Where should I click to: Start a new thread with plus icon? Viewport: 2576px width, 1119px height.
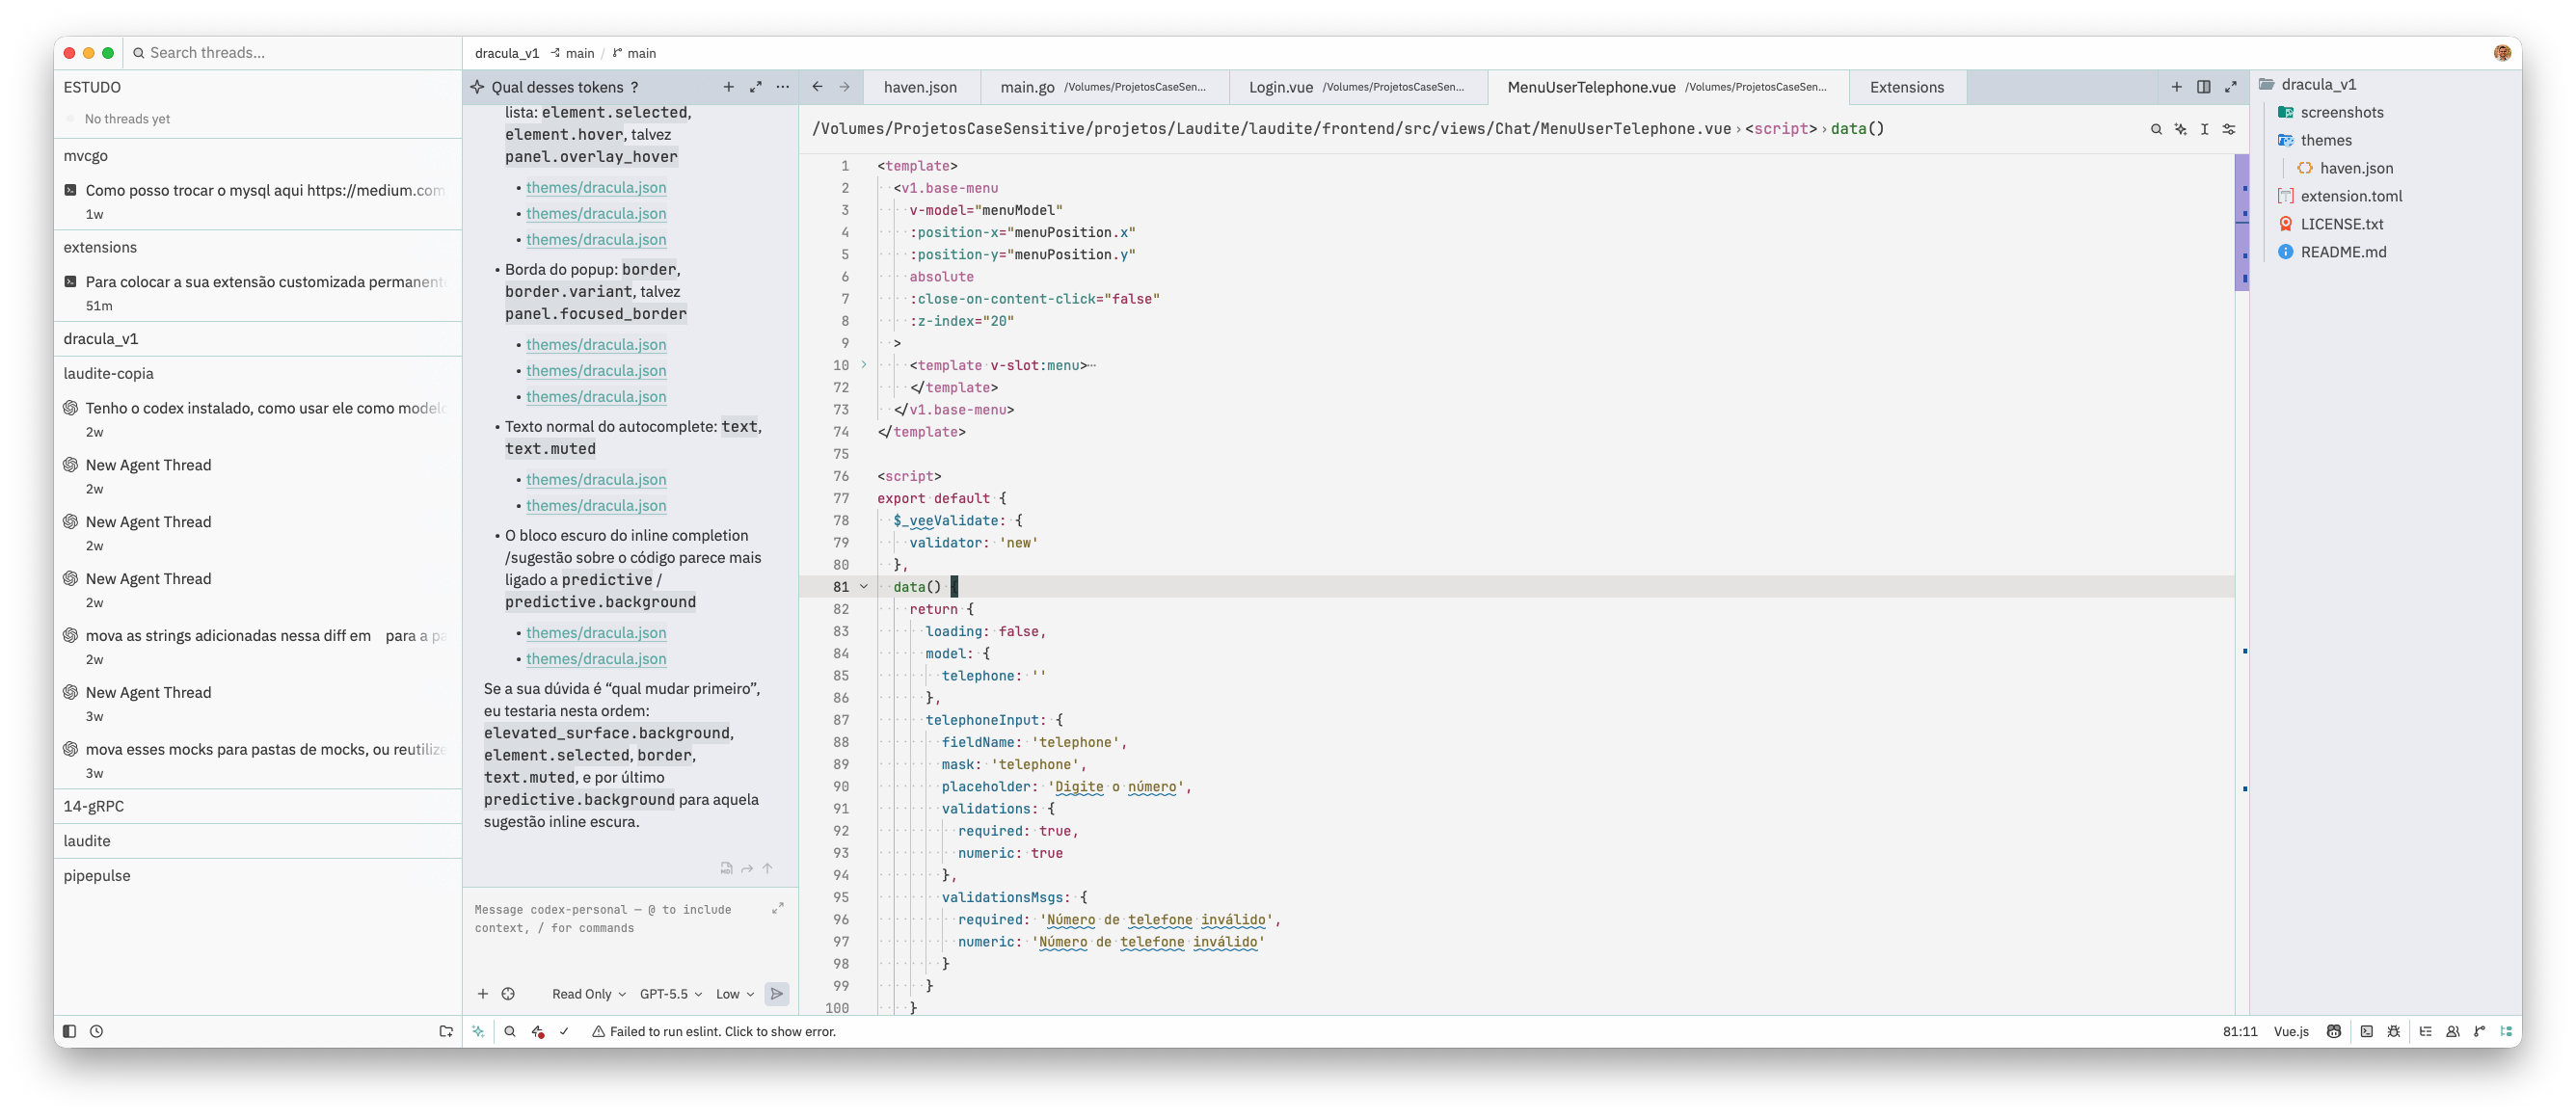(728, 87)
